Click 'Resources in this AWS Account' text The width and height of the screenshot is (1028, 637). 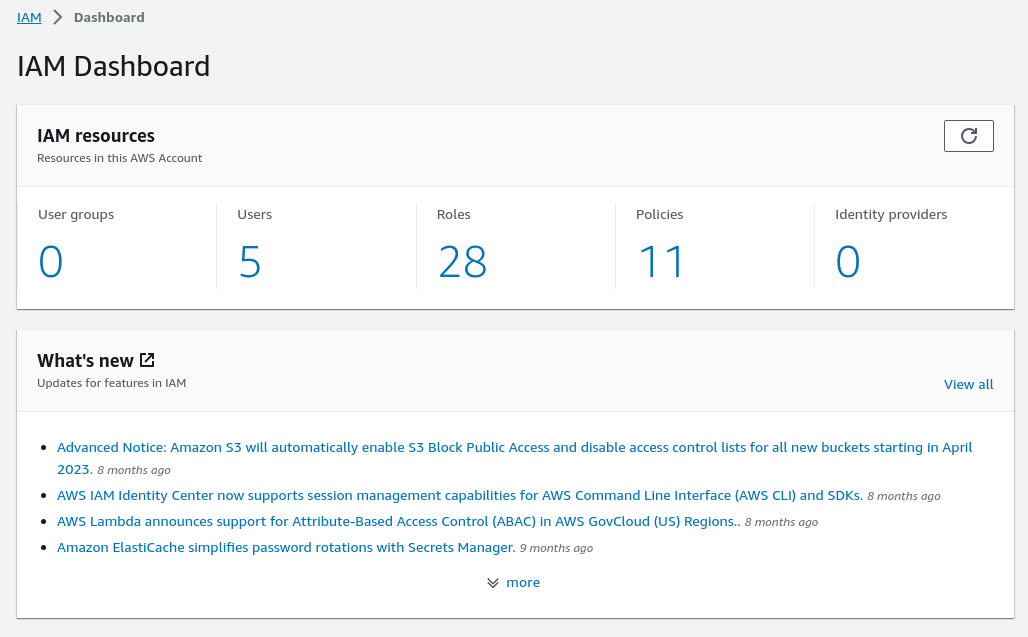coord(119,158)
